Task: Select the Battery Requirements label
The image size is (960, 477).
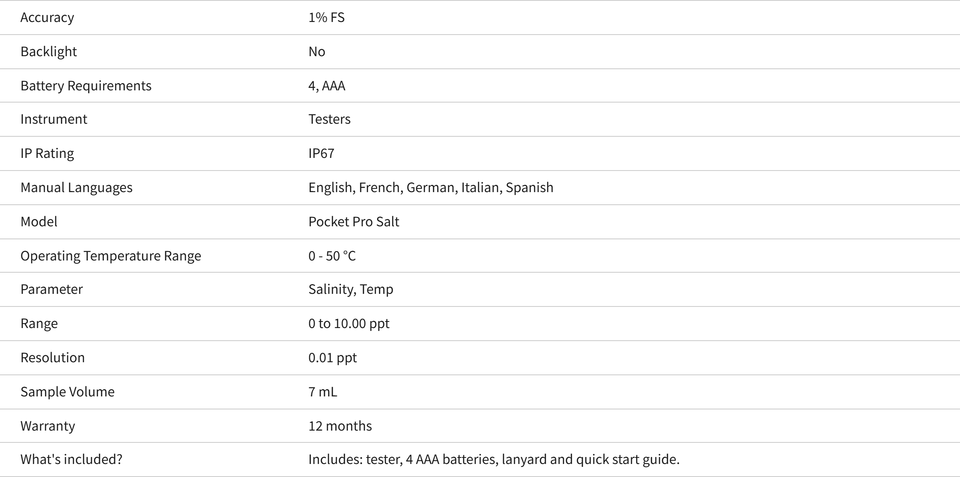Action: 86,86
